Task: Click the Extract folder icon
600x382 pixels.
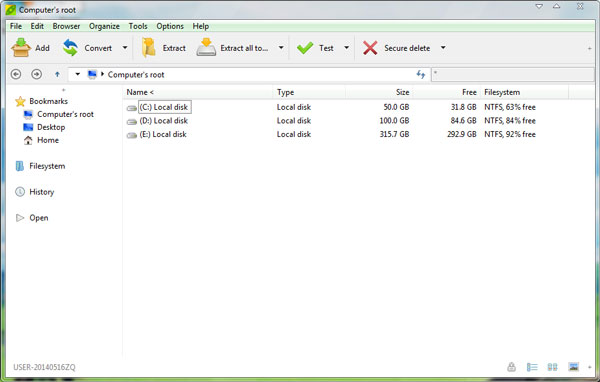Action: pyautogui.click(x=148, y=48)
